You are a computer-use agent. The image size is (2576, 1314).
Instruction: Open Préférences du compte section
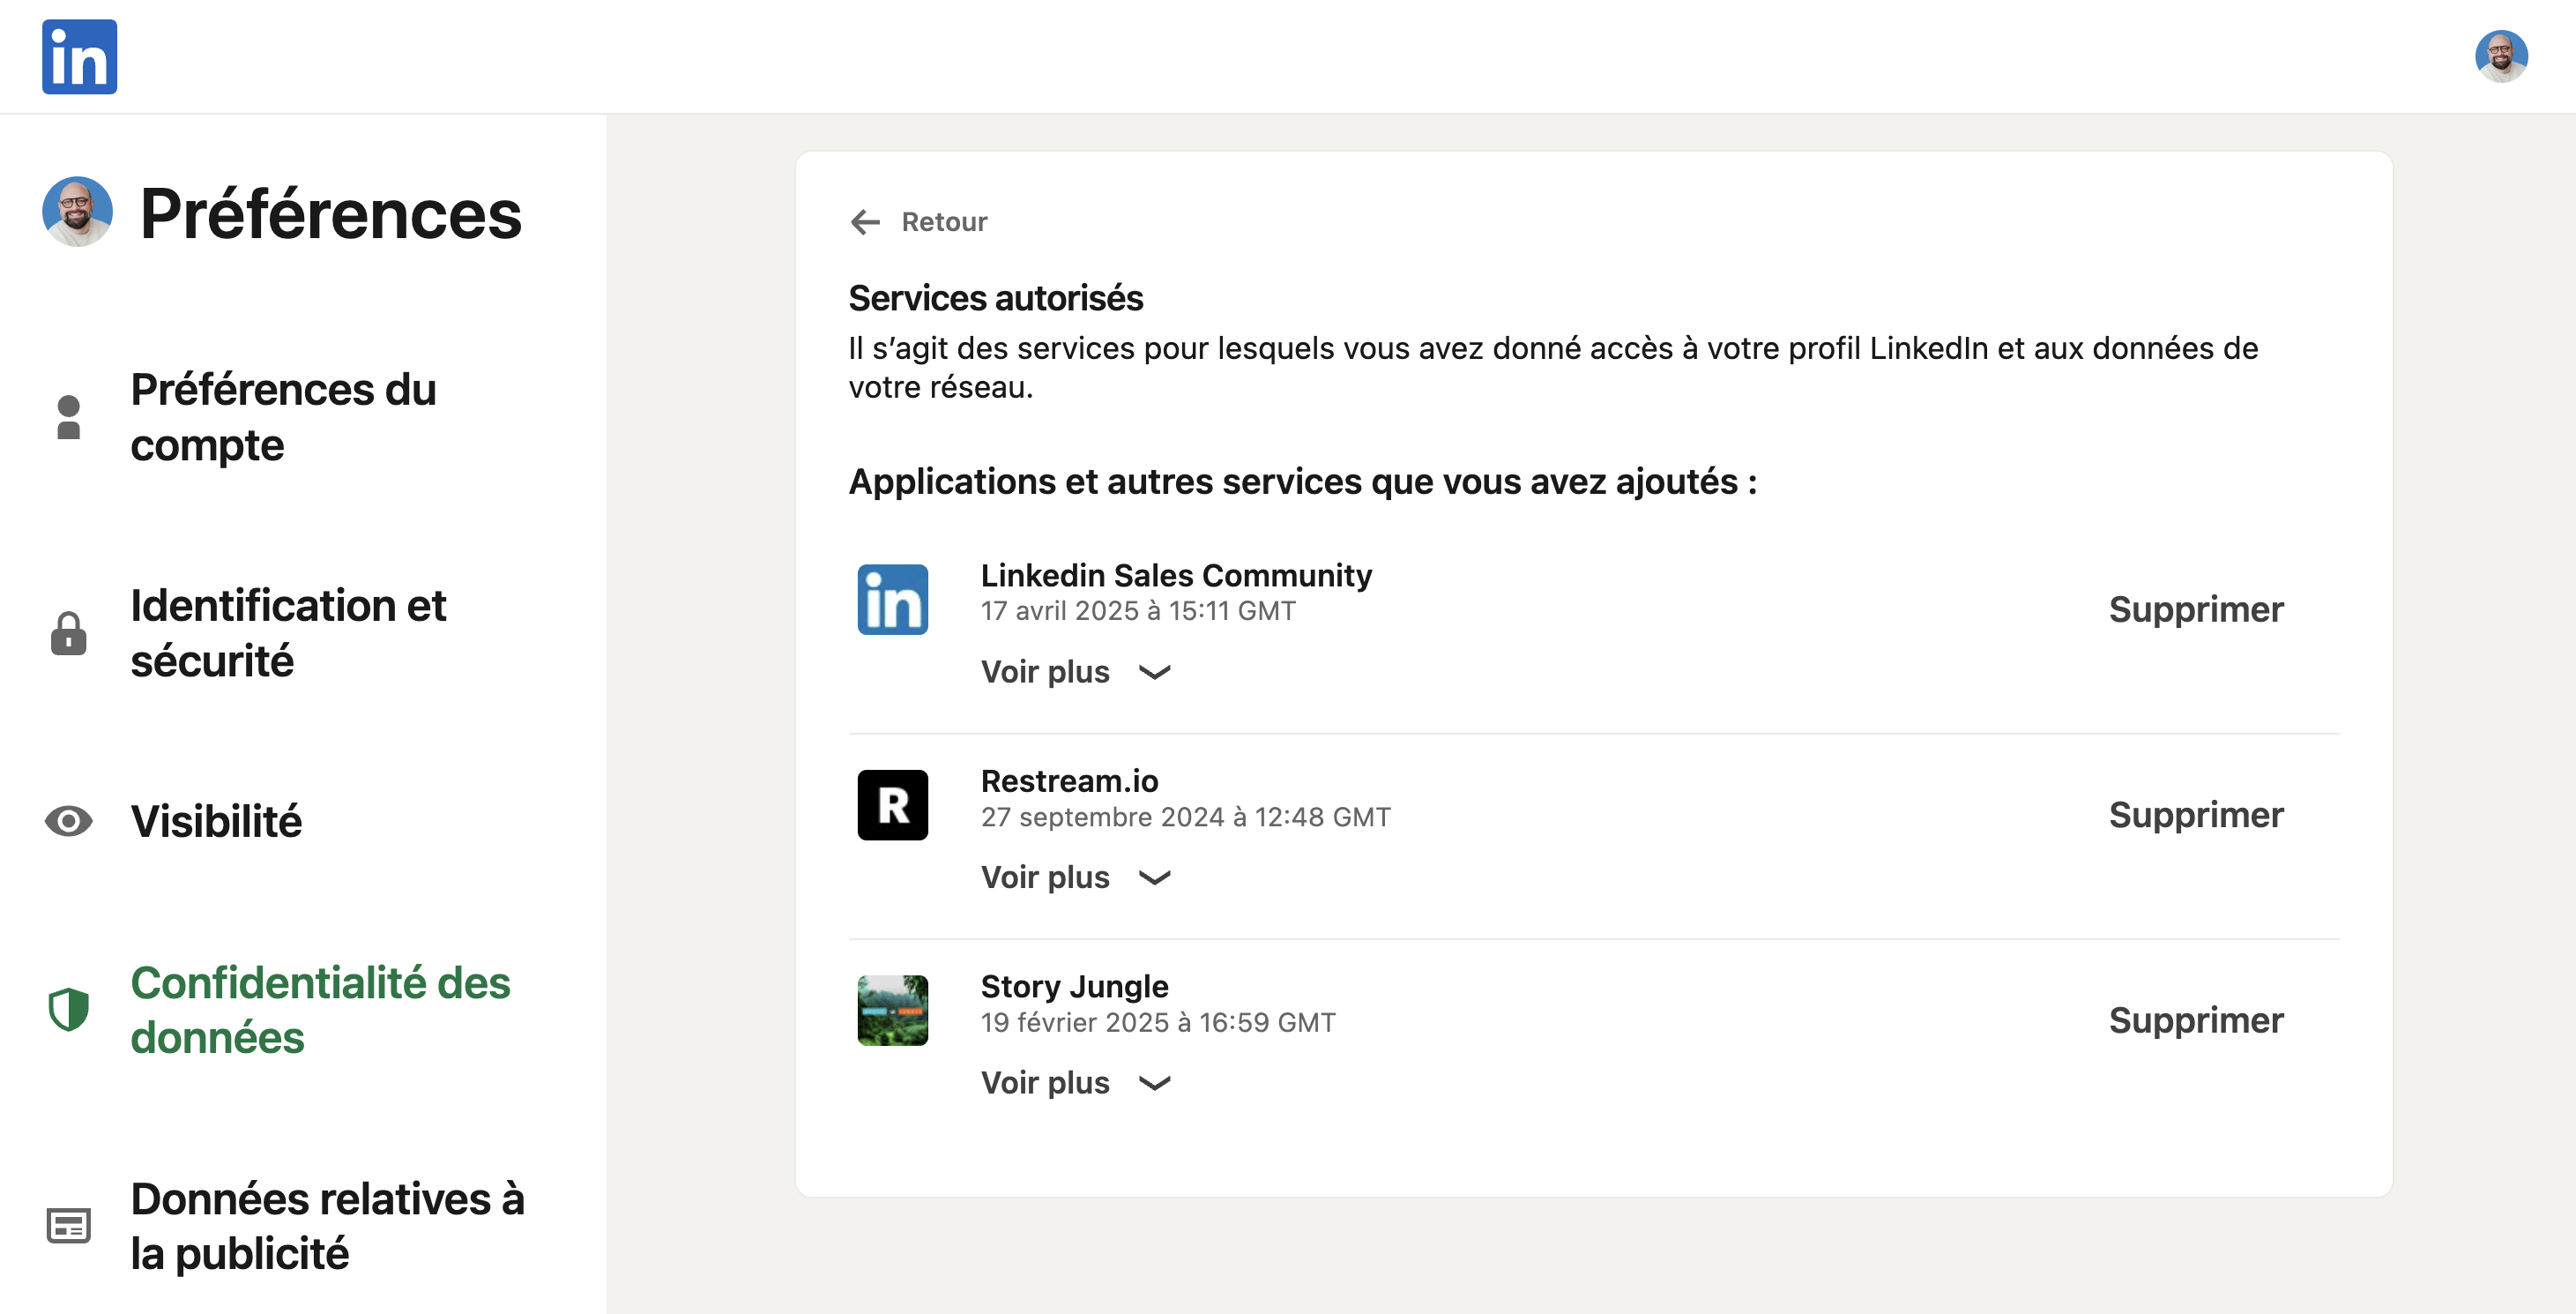[284, 417]
